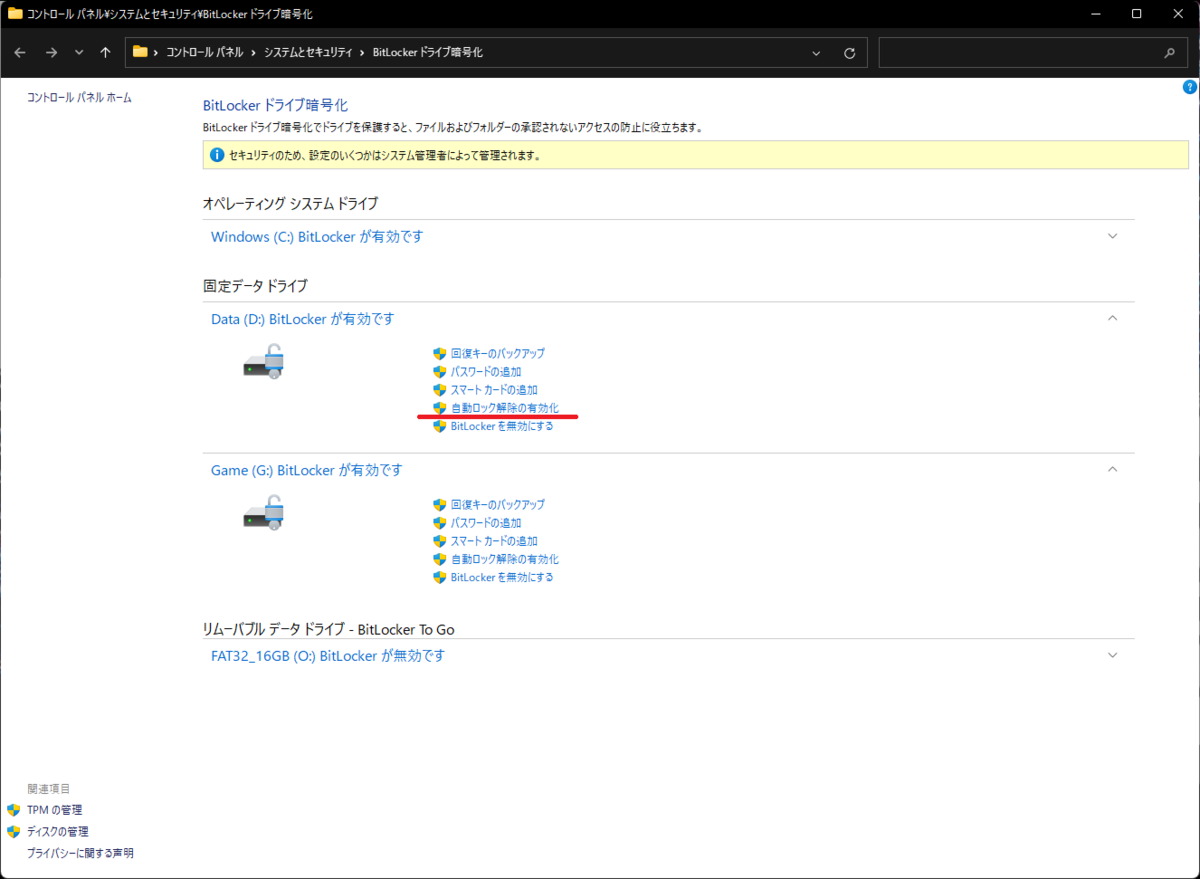Image resolution: width=1200 pixels, height=879 pixels.
Task: Click the search magnifier icon
Action: (x=1169, y=53)
